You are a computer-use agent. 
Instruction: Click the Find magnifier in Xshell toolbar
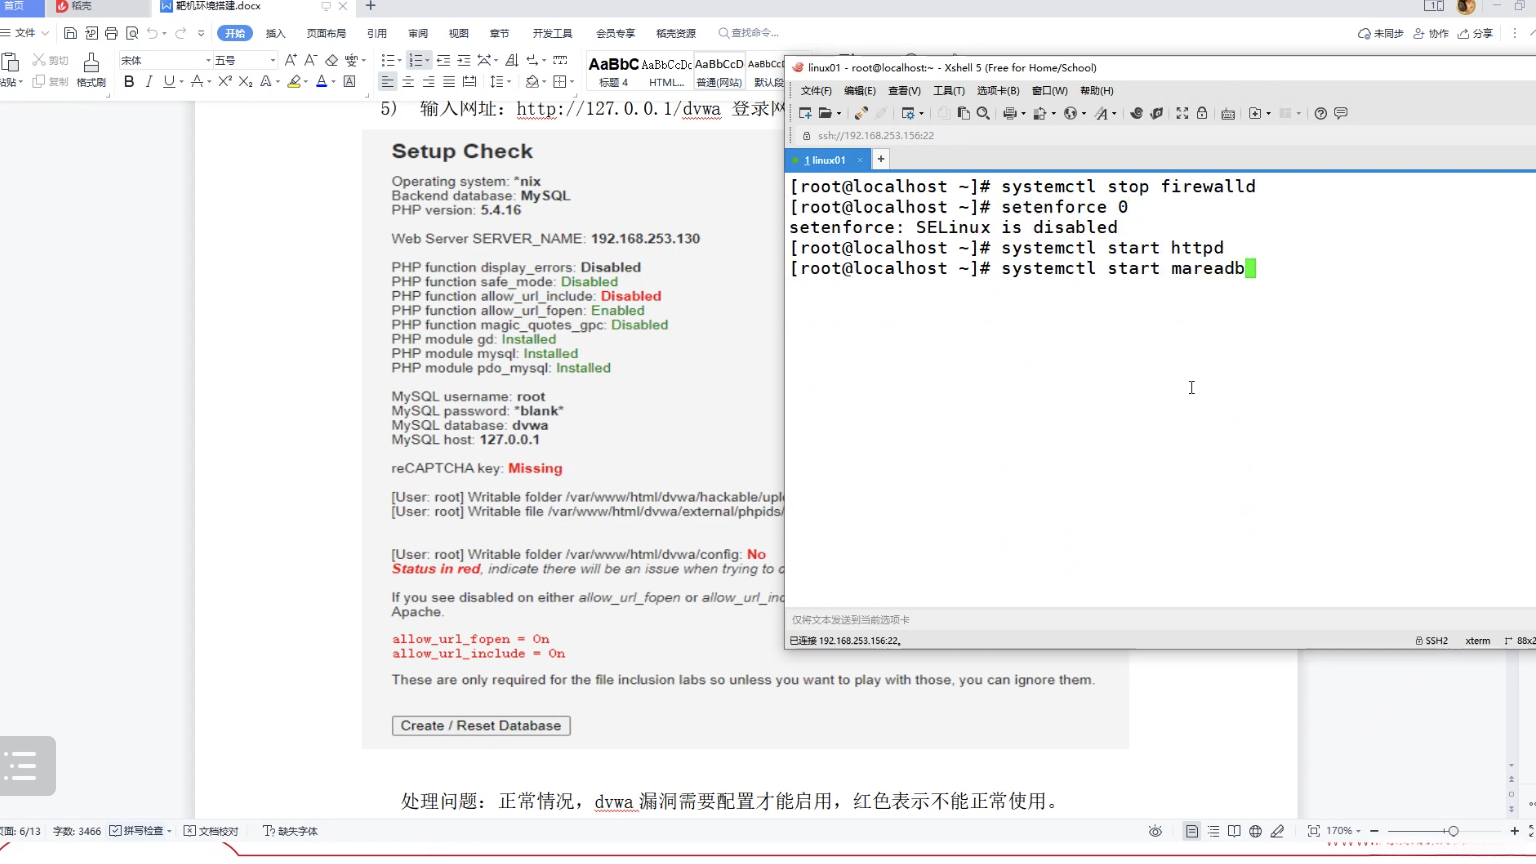point(983,113)
